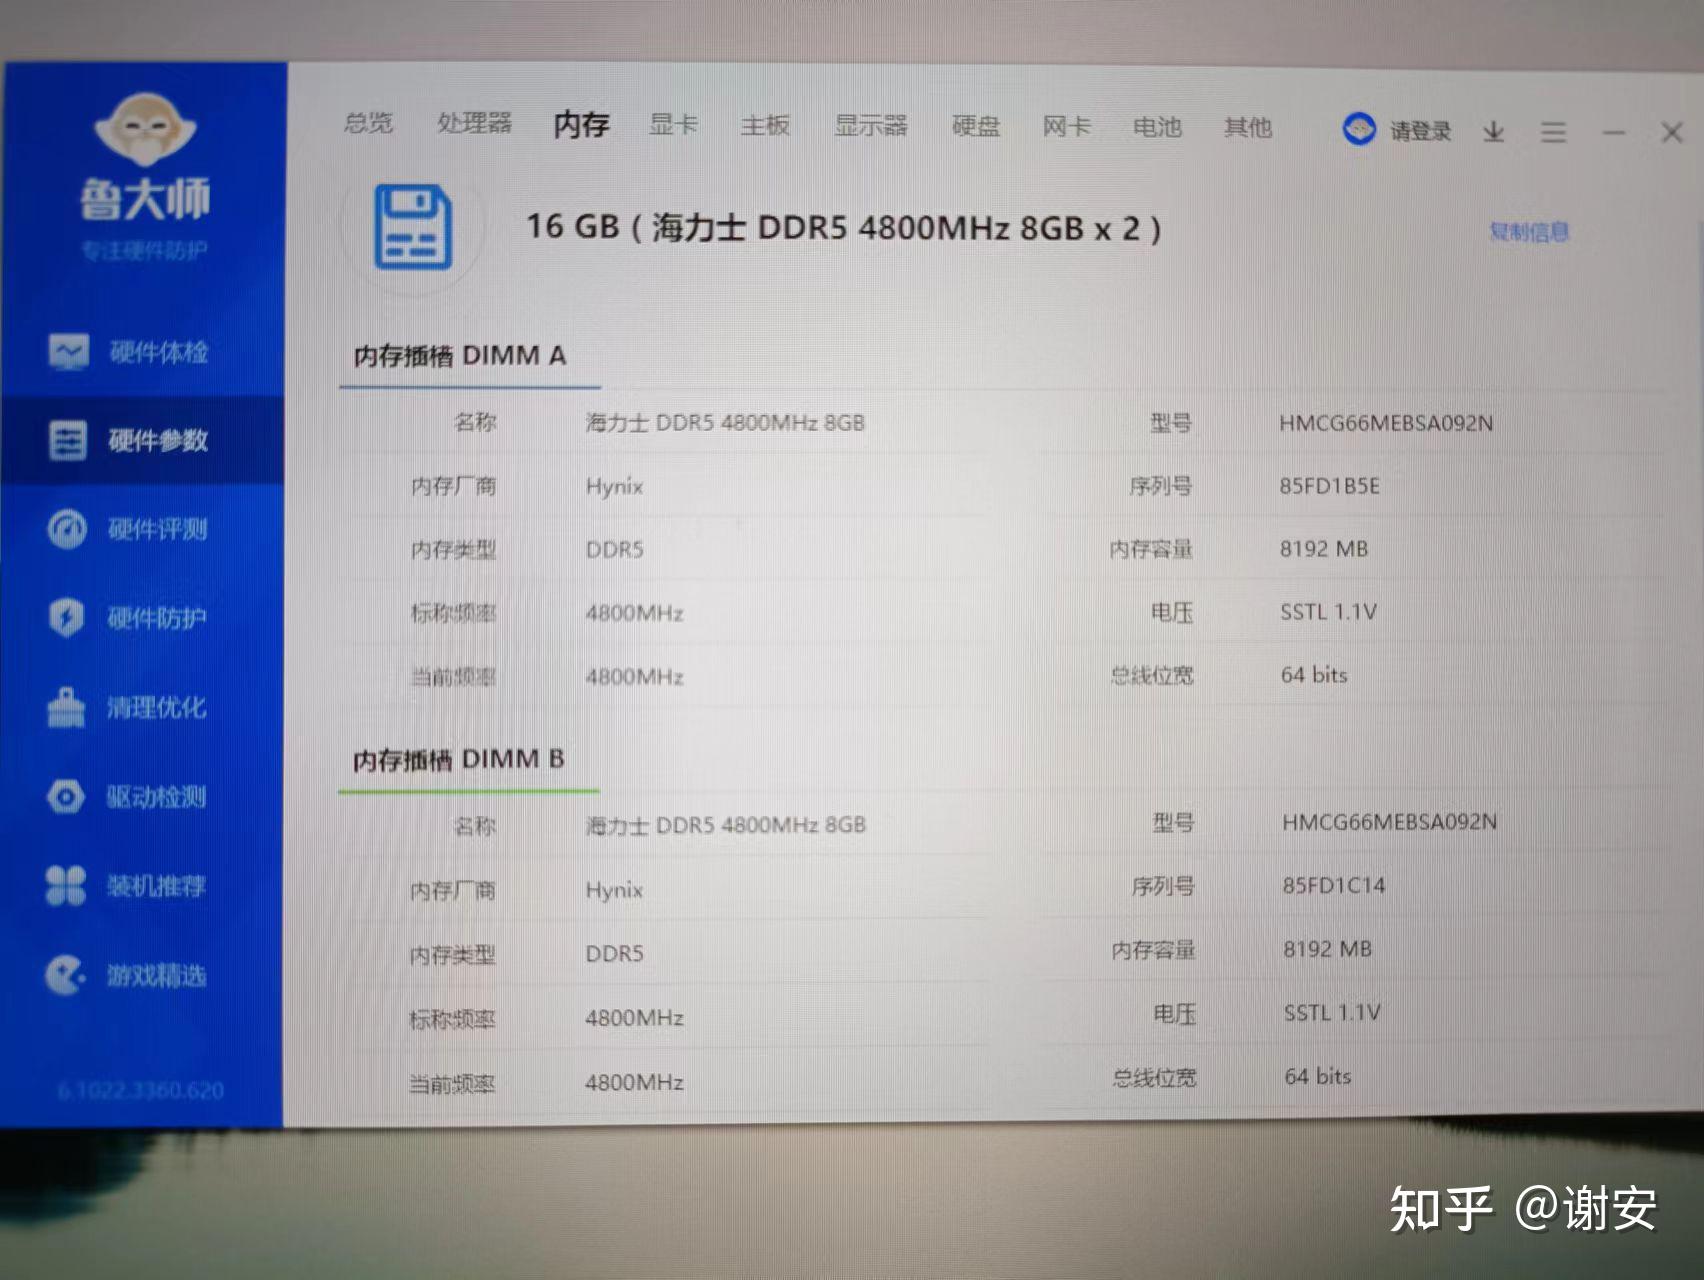The image size is (1704, 1280).
Task: Close the Ludashi window
Action: pos(1671,132)
